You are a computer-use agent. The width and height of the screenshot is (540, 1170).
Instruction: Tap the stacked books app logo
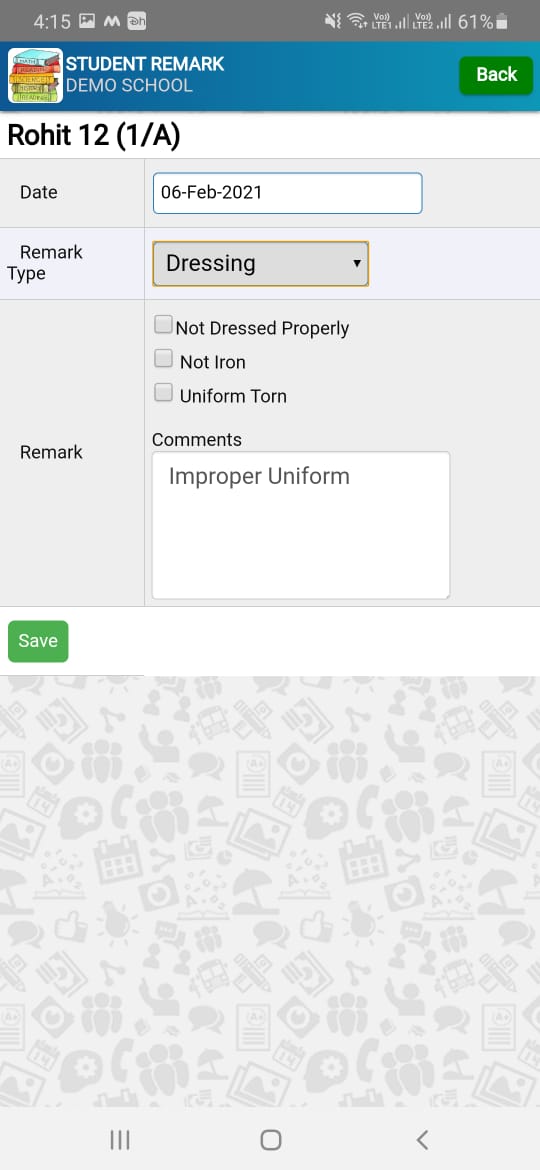[35, 75]
